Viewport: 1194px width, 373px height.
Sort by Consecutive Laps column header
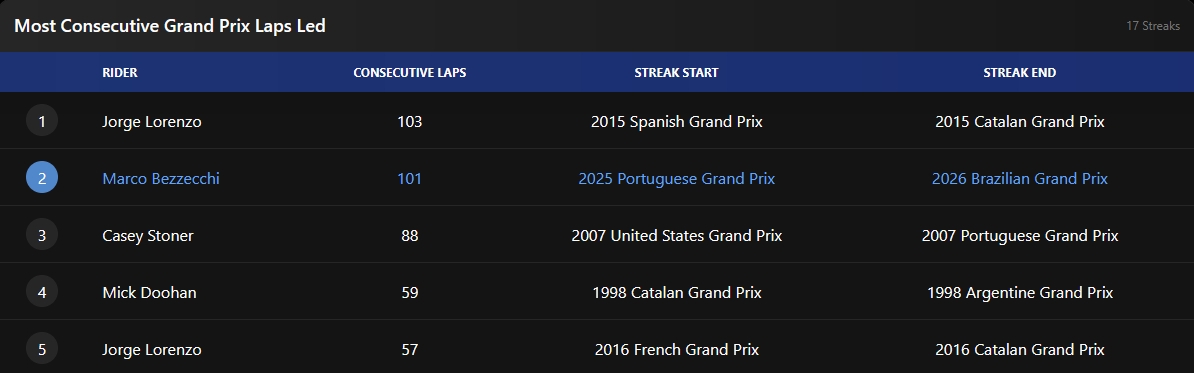click(410, 73)
